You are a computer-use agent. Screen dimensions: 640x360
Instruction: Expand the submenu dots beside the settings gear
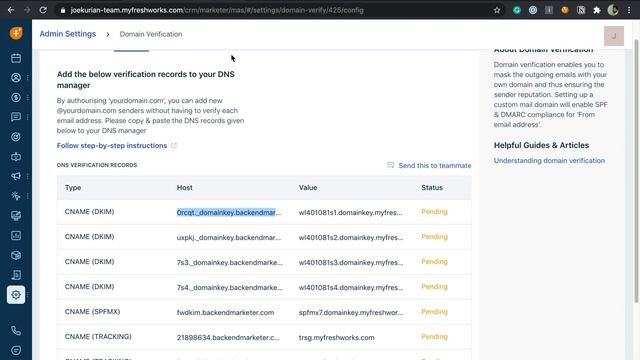[27, 295]
